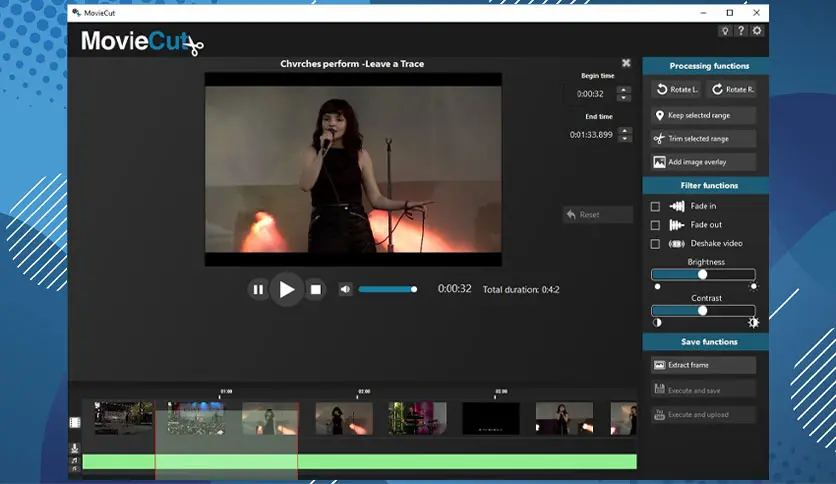Click Add image overlay
This screenshot has width=836, height=484.
703,162
